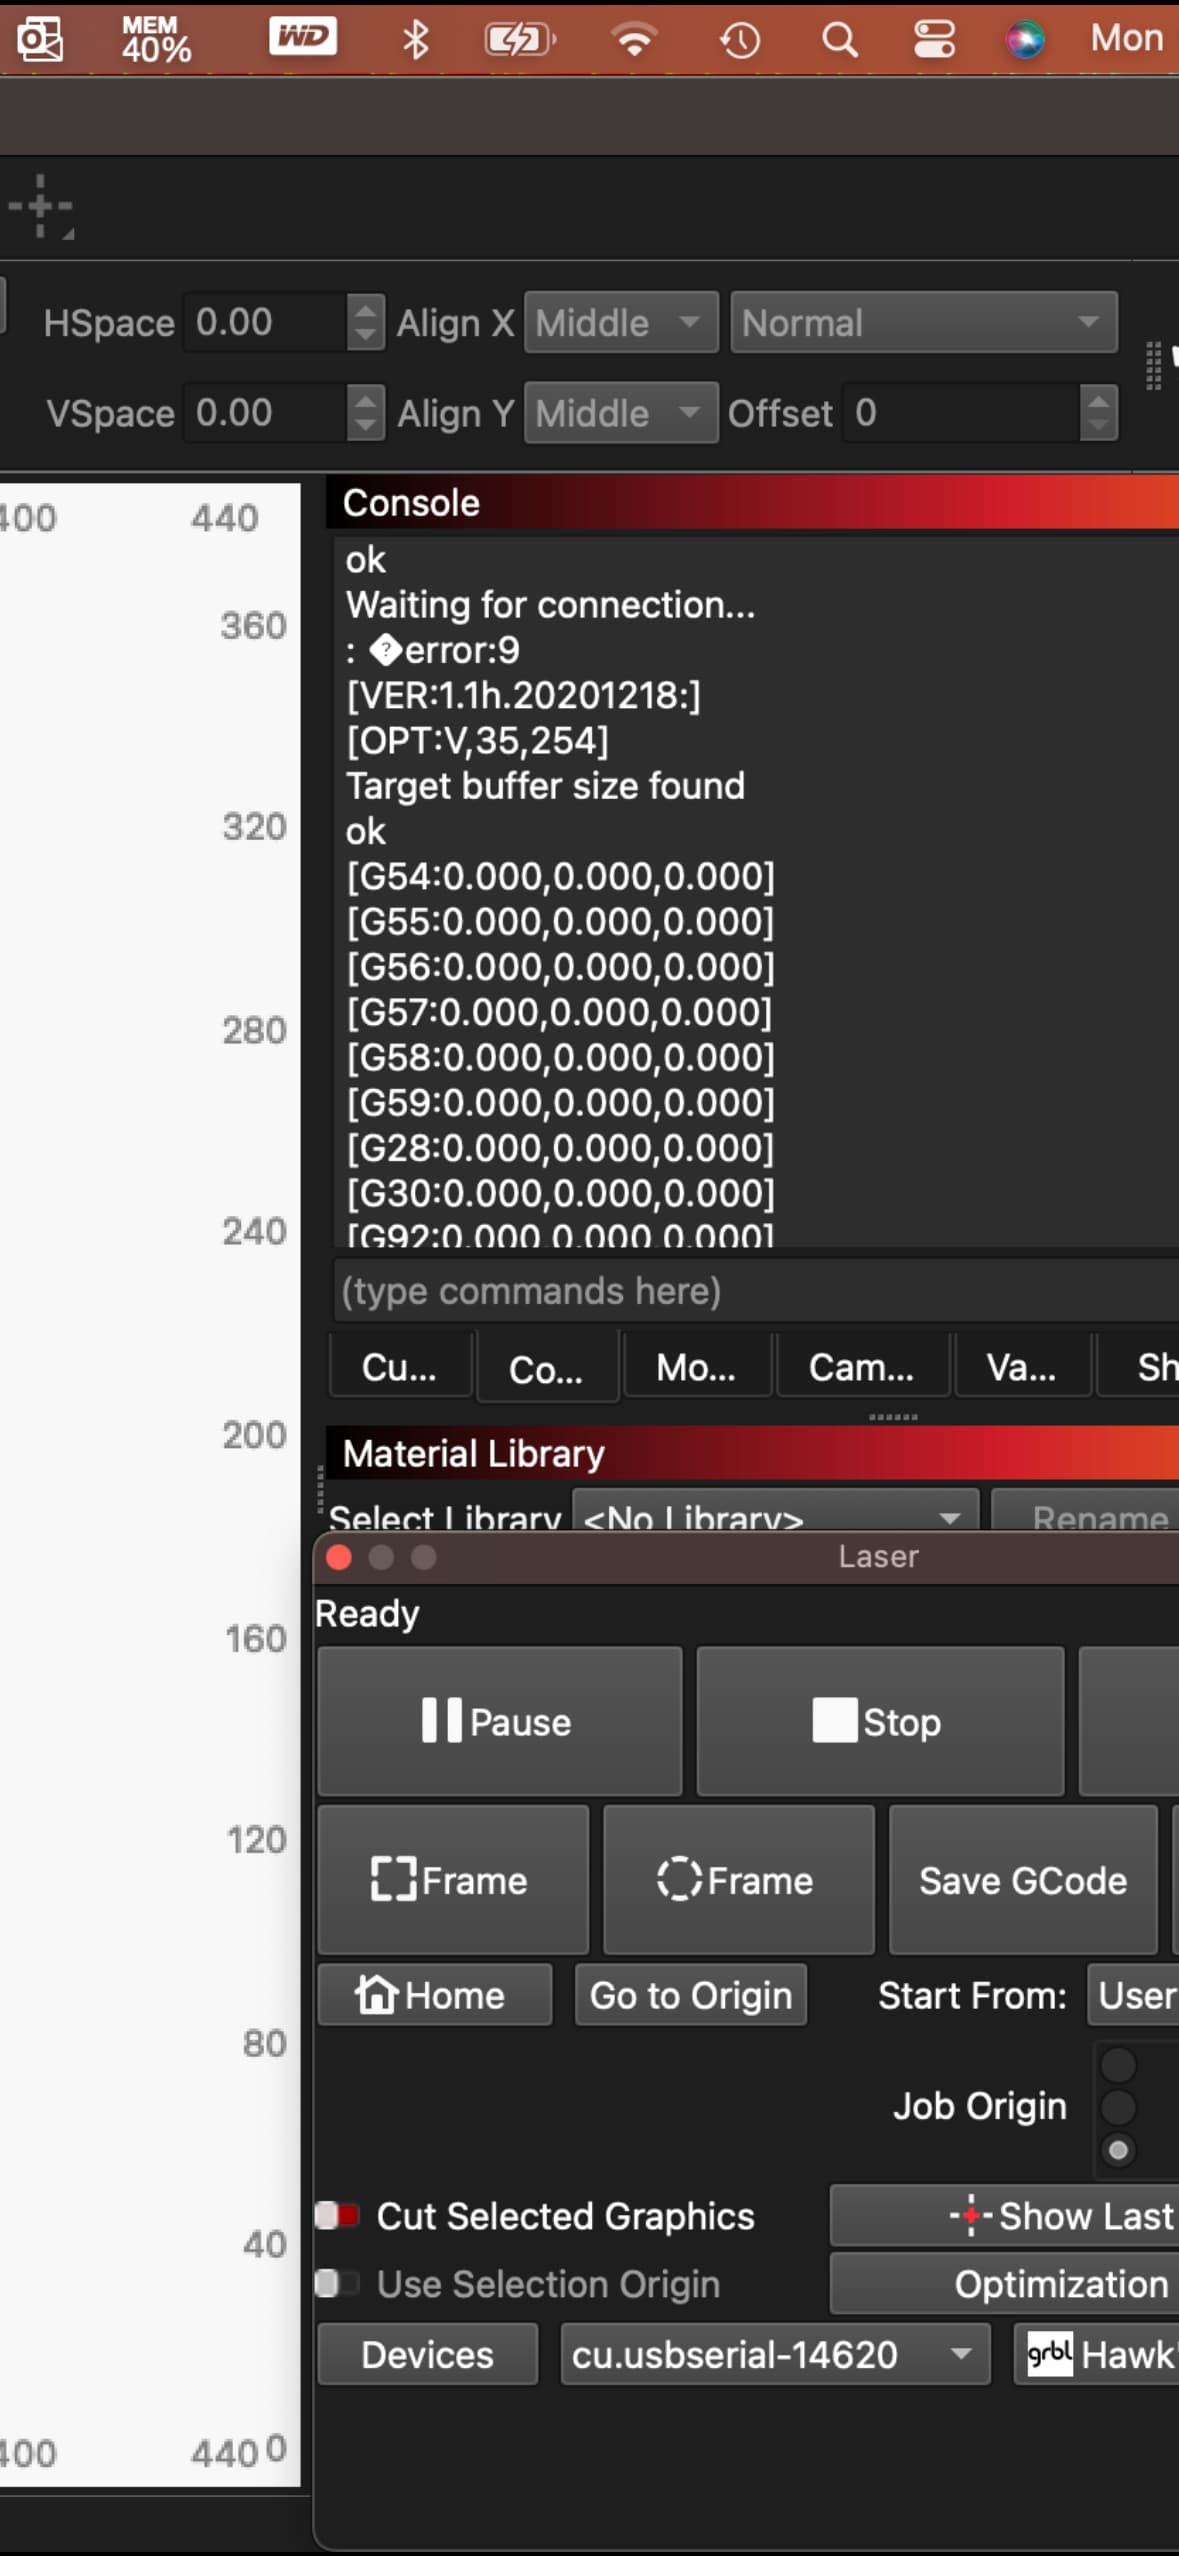Click the WD drive utility icon

tap(302, 37)
